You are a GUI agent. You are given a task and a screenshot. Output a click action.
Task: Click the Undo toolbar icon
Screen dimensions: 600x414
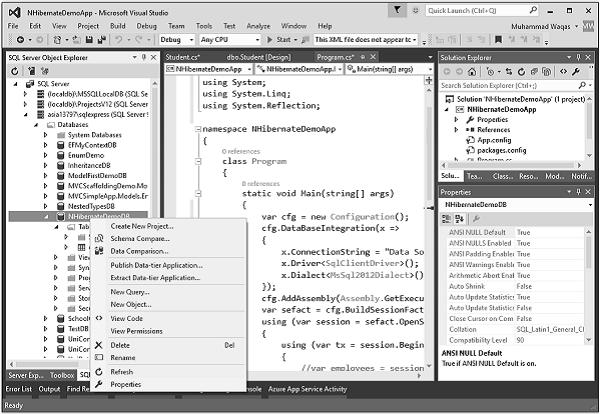pos(119,39)
